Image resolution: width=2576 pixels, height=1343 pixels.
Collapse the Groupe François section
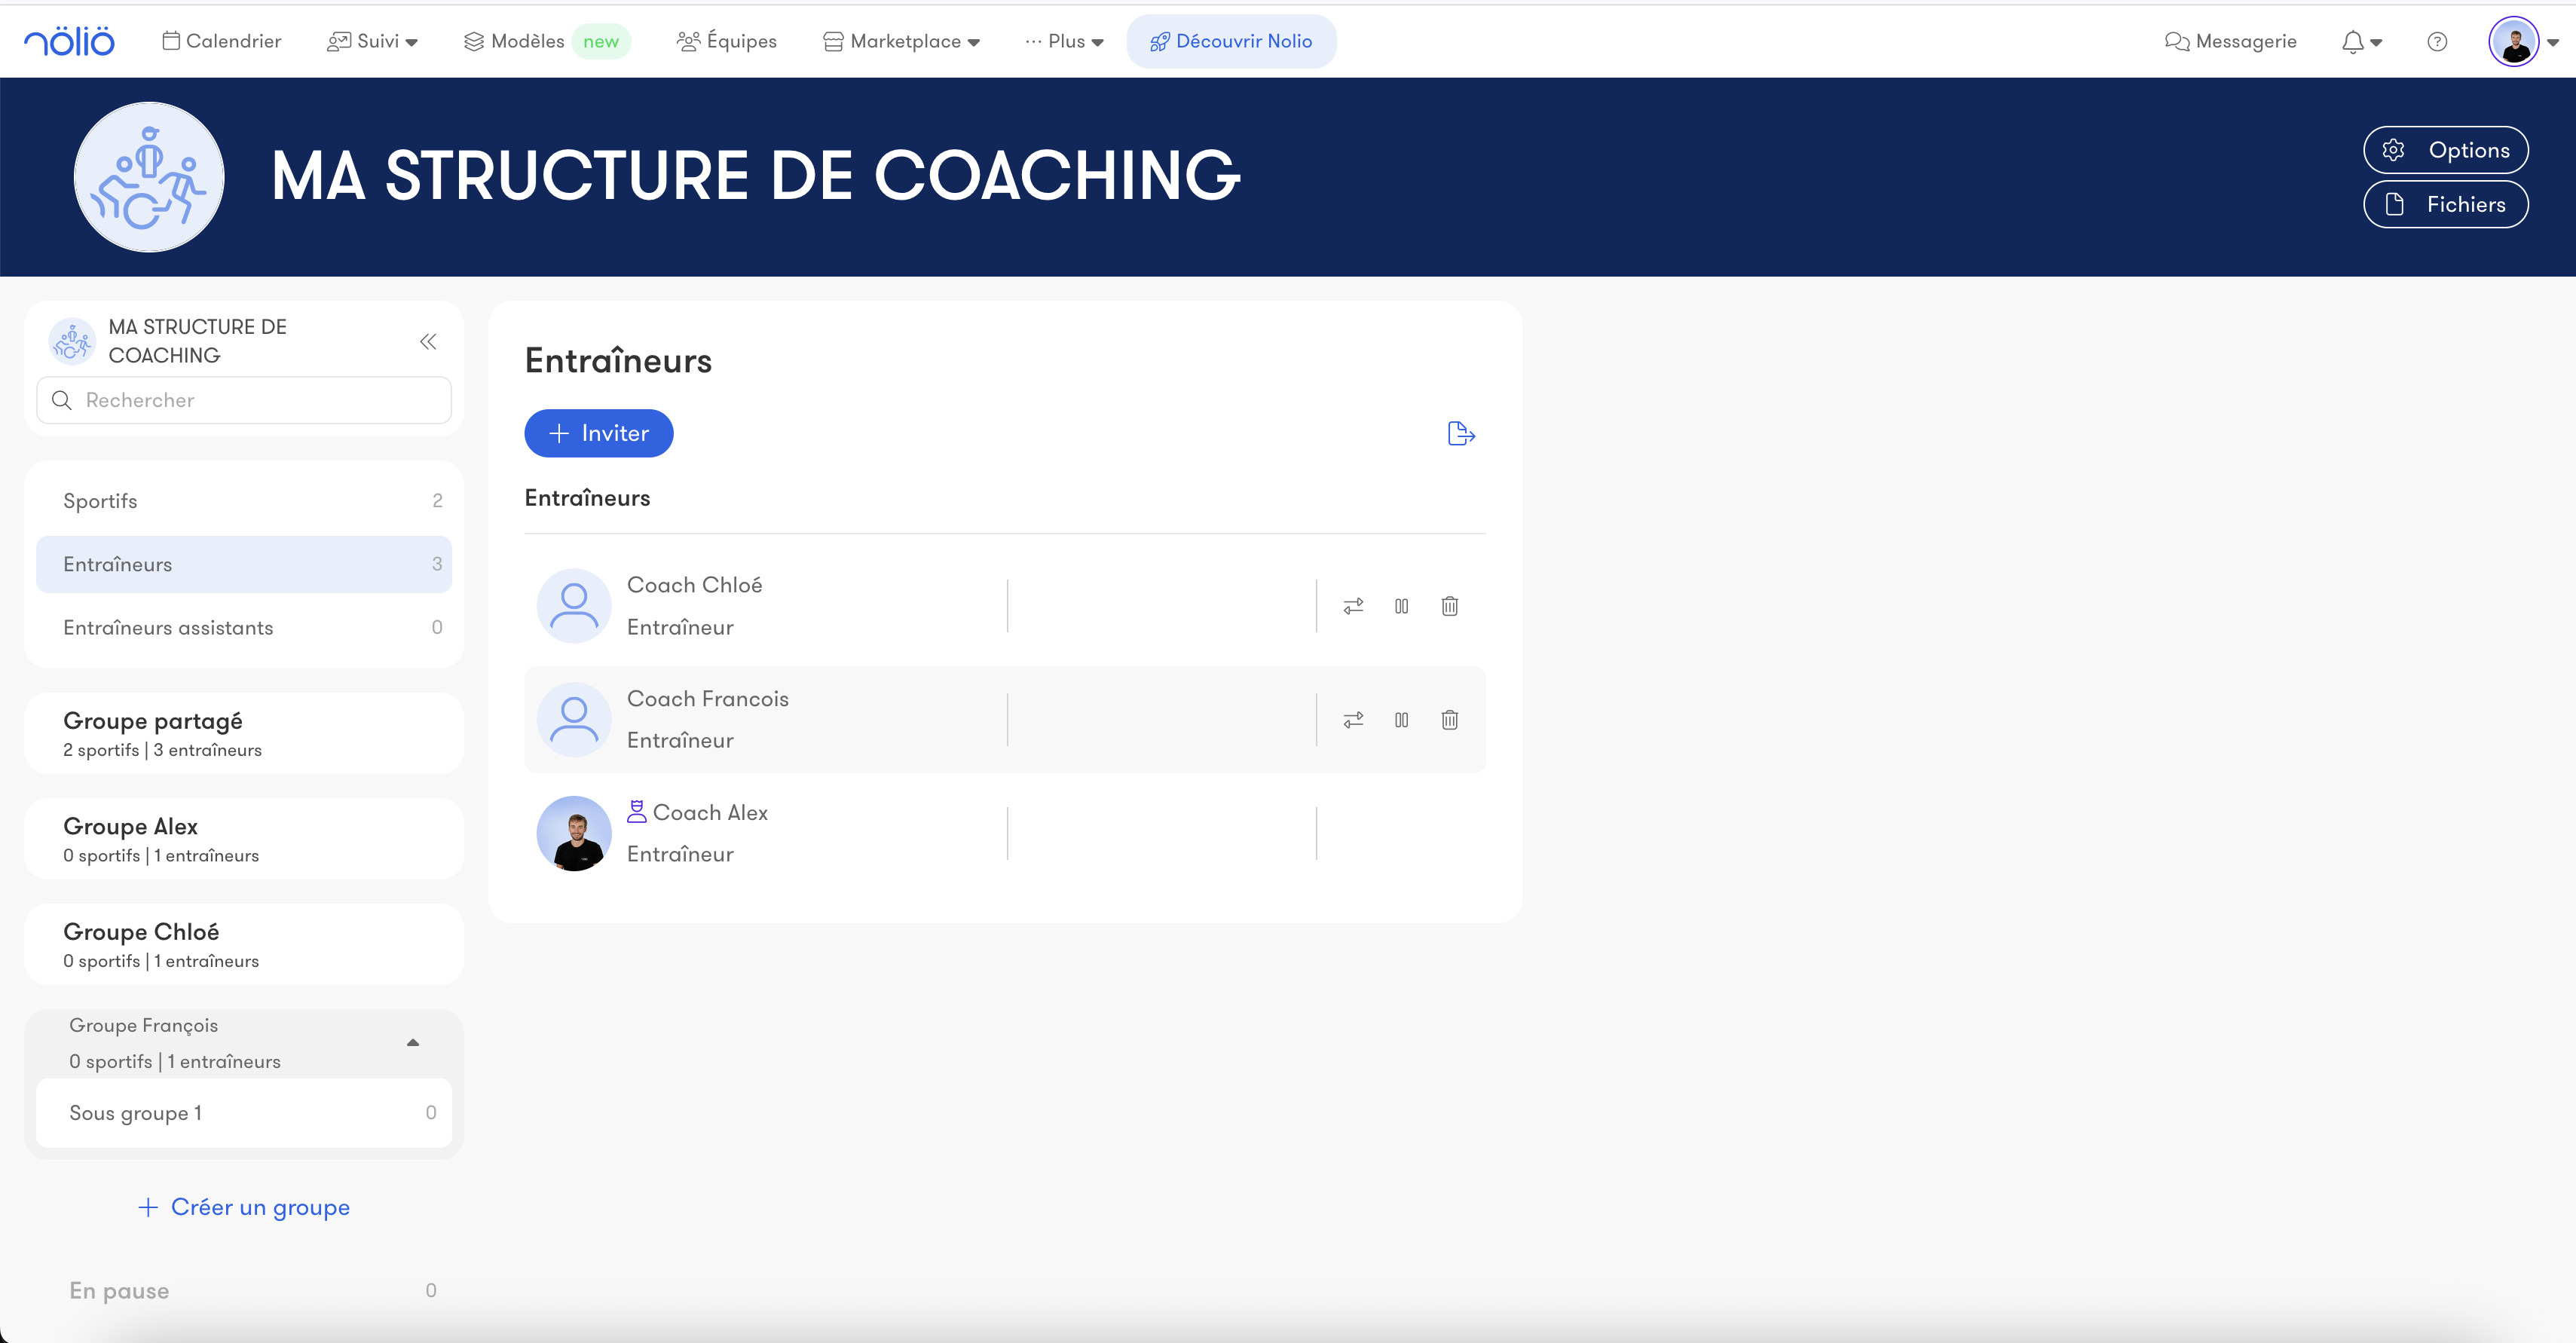413,1043
